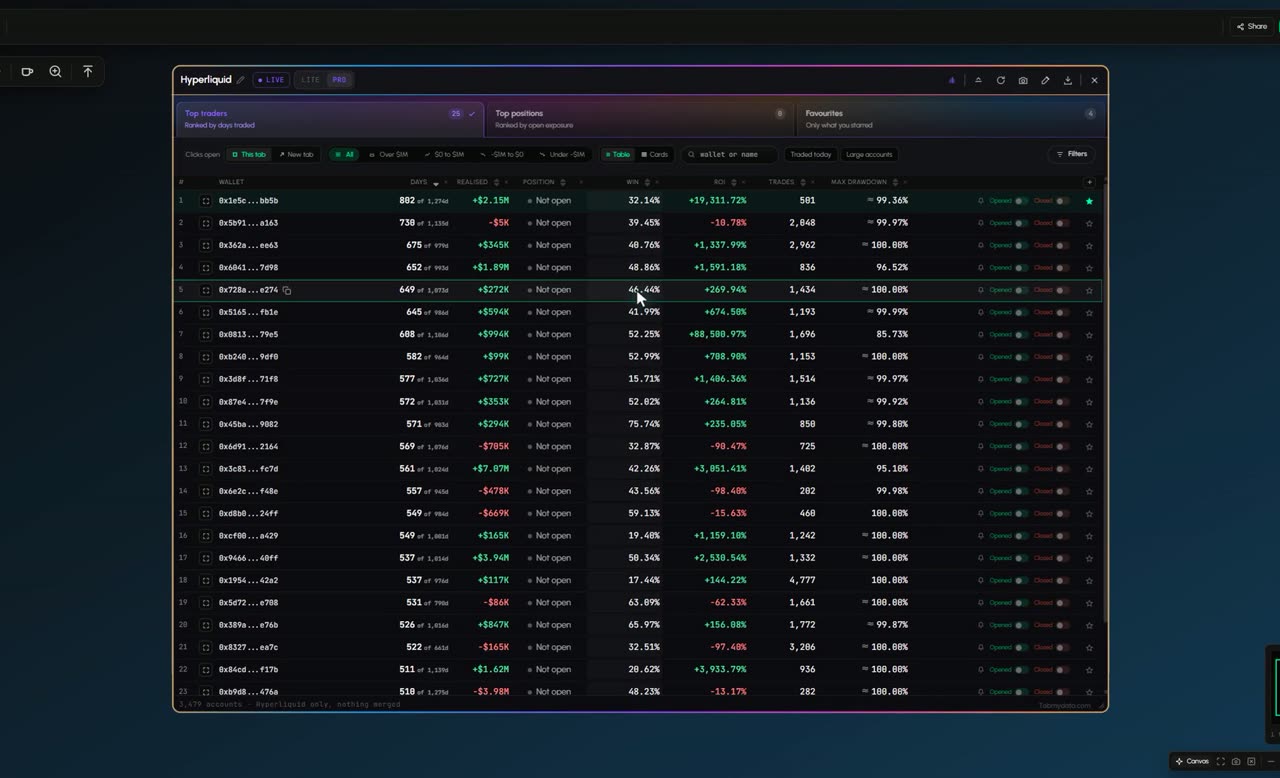Image resolution: width=1280 pixels, height=778 pixels.
Task: Unstar the favourited wallet 0x1e5c...bb5b
Action: 1089,201
